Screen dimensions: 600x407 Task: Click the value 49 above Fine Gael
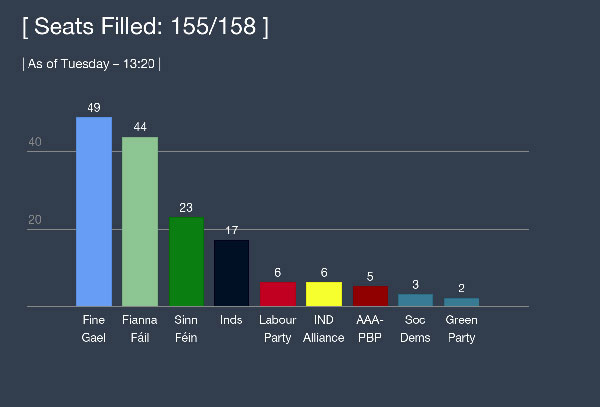pyautogui.click(x=94, y=107)
